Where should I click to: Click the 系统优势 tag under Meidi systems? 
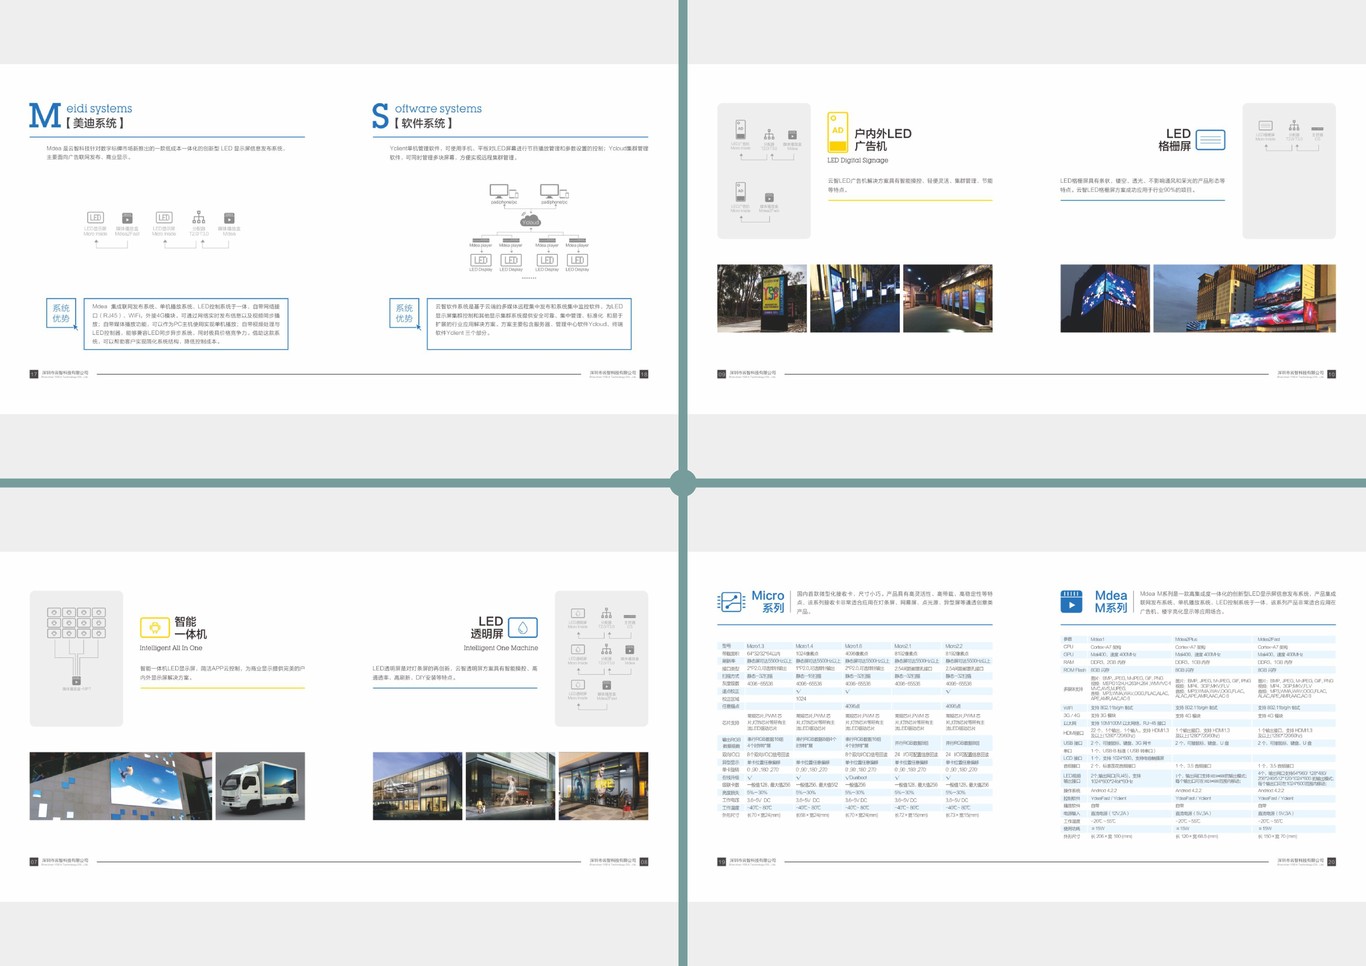coord(61,313)
